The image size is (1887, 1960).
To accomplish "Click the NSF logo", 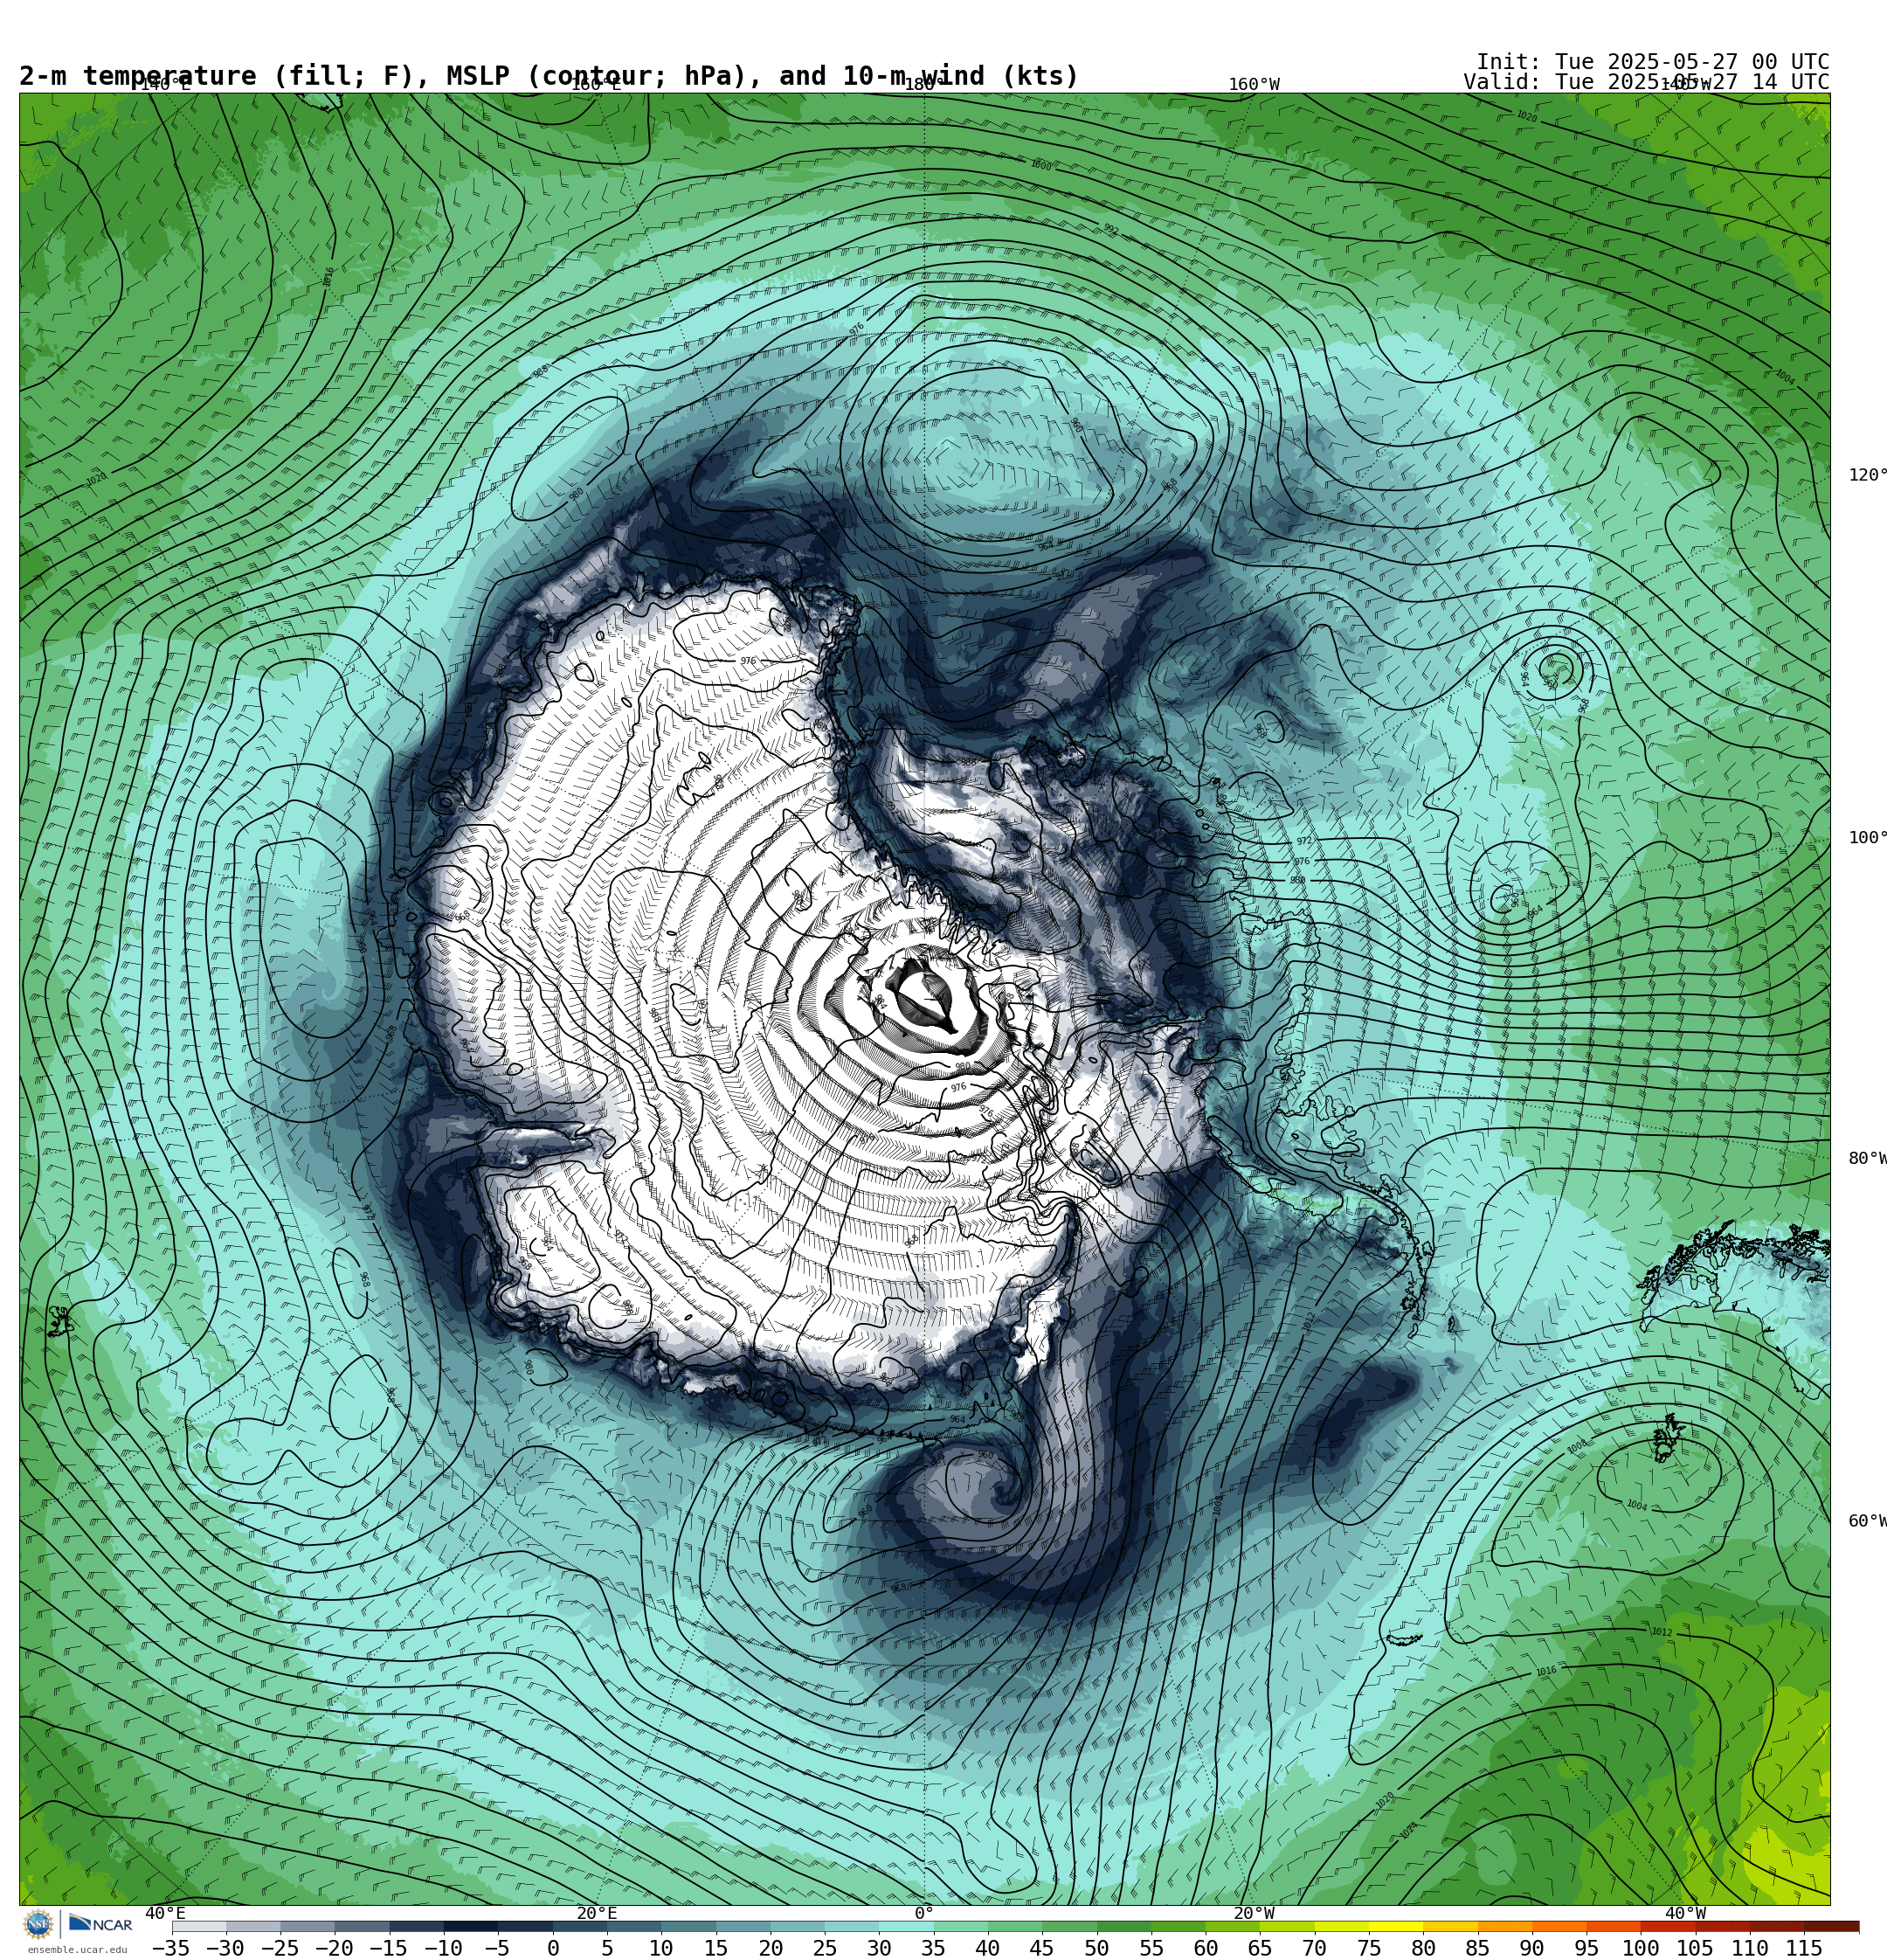I will 38,1924.
